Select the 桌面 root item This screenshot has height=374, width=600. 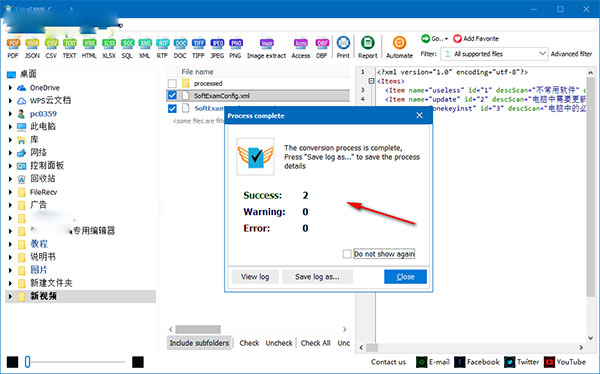pos(28,74)
